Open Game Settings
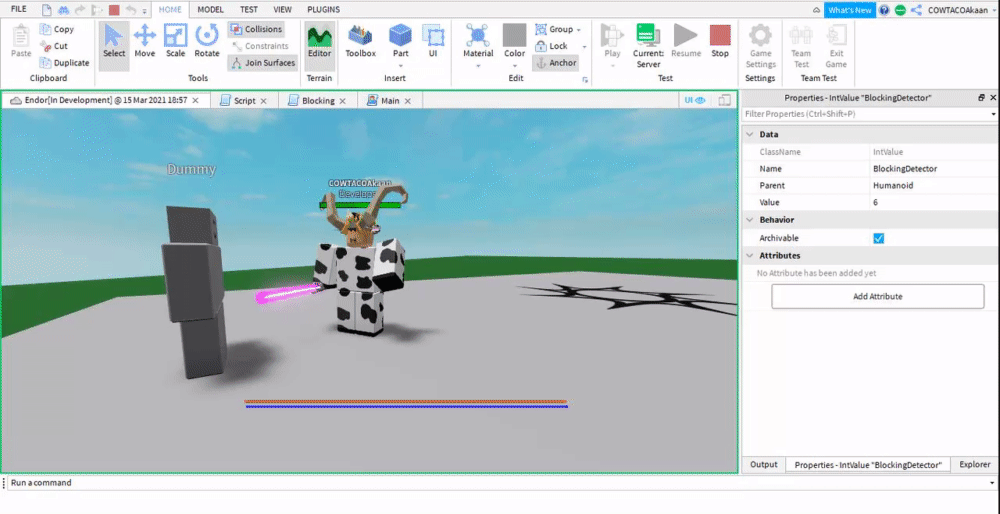Image resolution: width=1000 pixels, height=514 pixels. click(760, 45)
